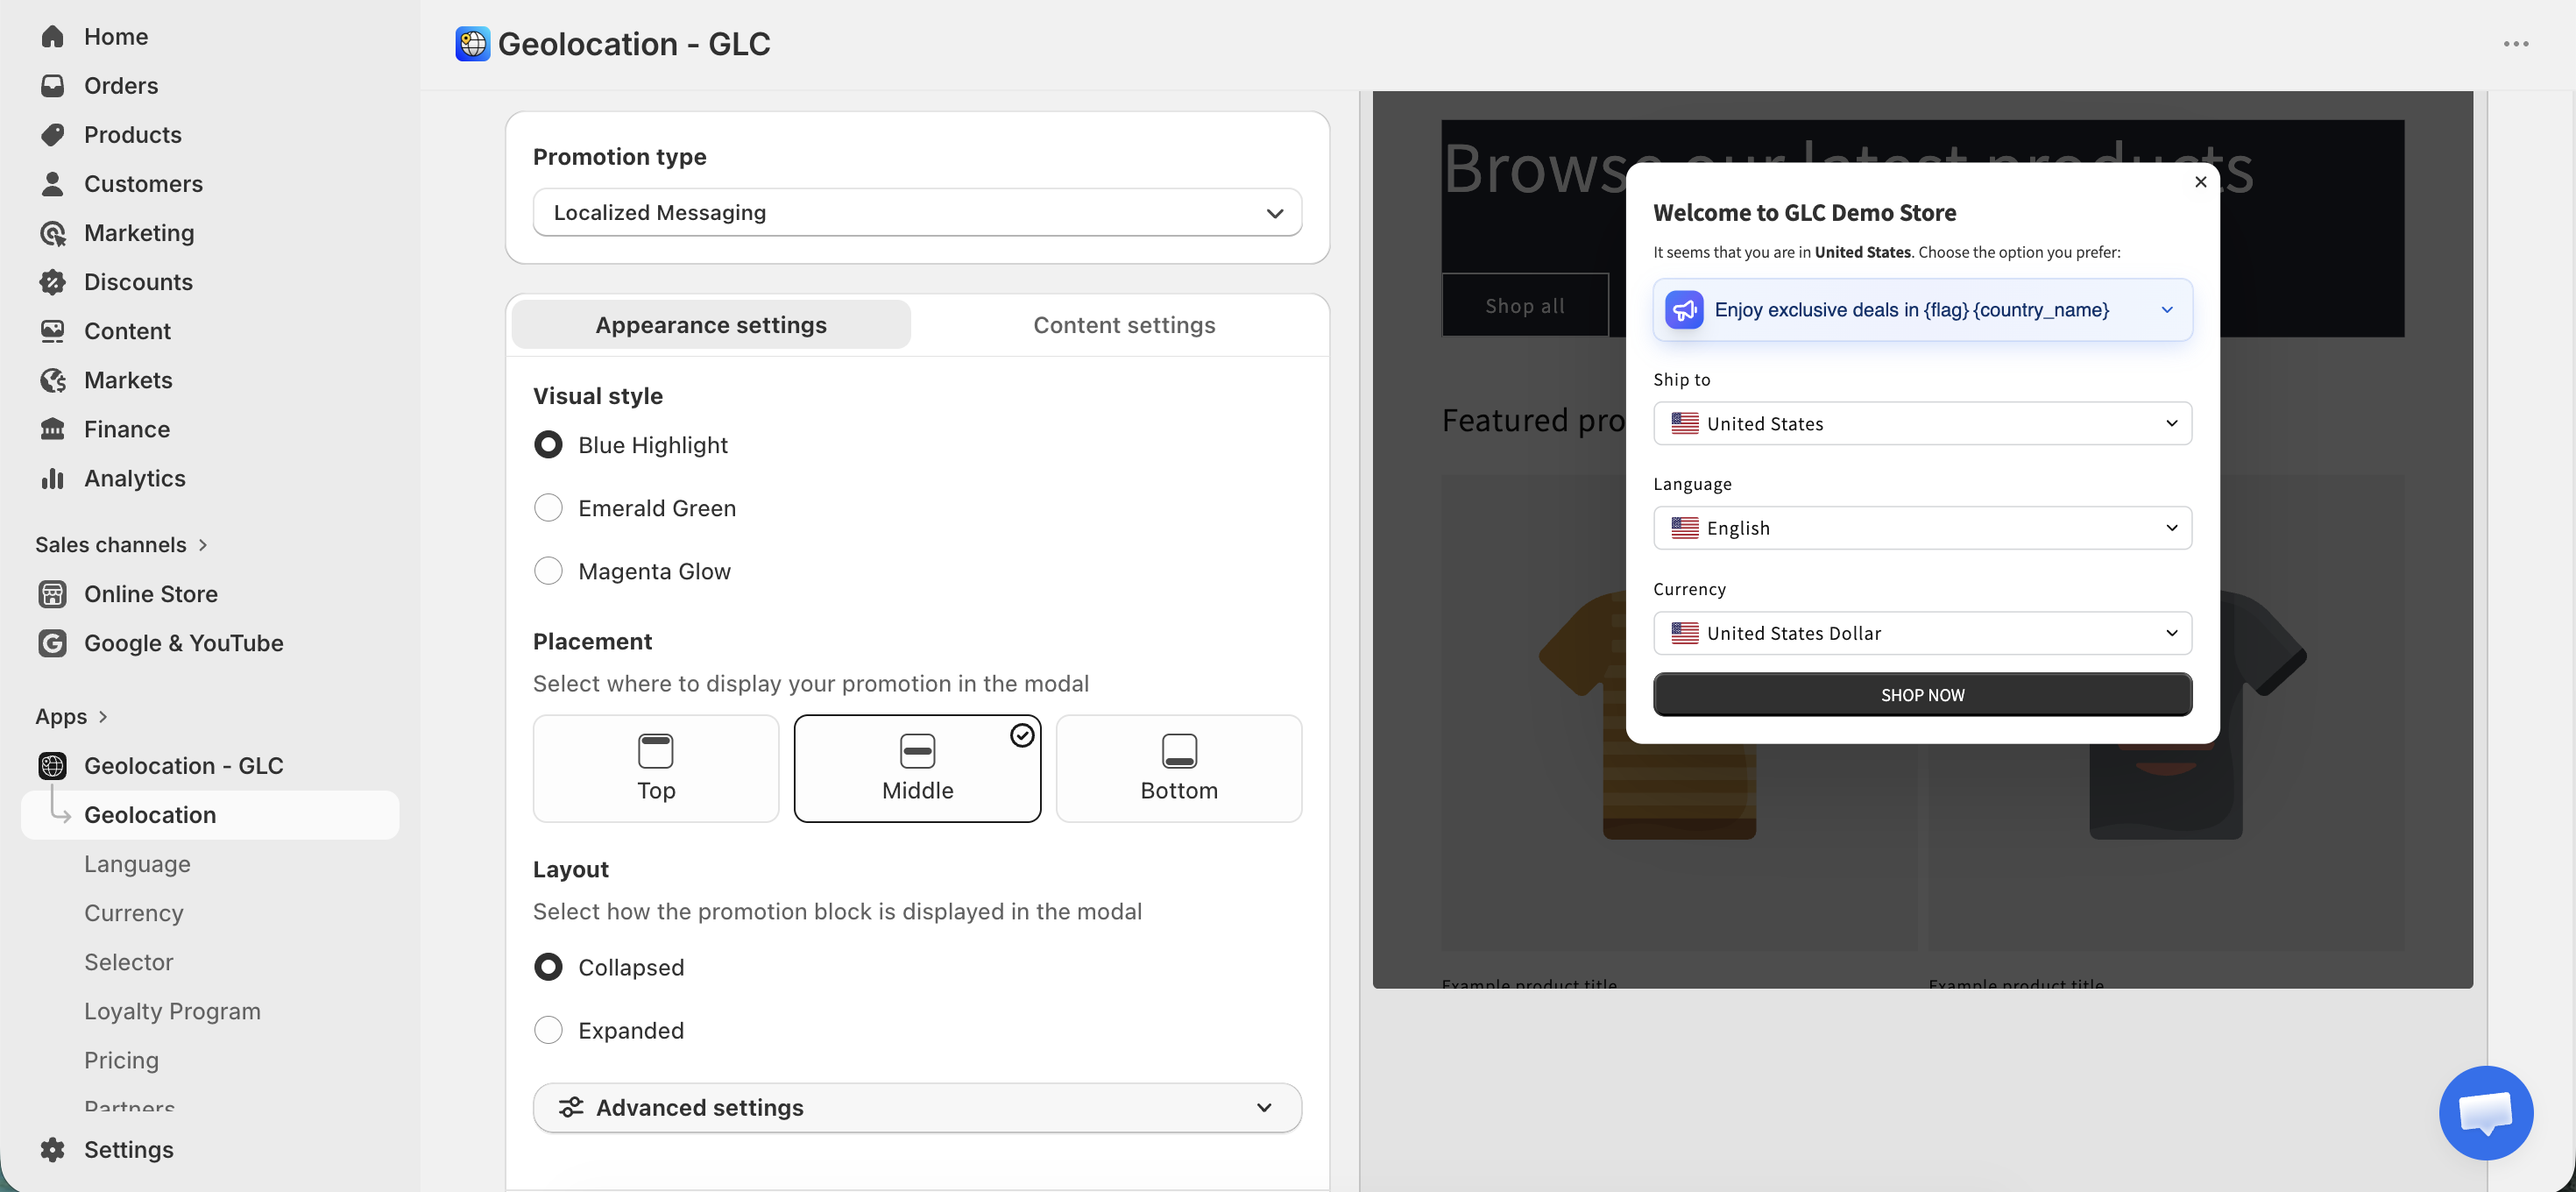Image resolution: width=2576 pixels, height=1192 pixels.
Task: Expand the Sales channels section
Action: (x=122, y=545)
